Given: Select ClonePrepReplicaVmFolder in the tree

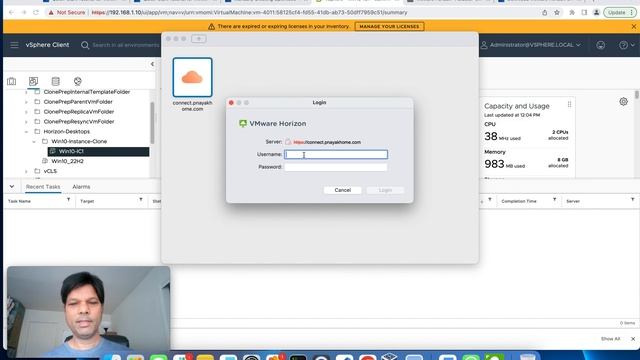Looking at the screenshot, I should coord(79,111).
